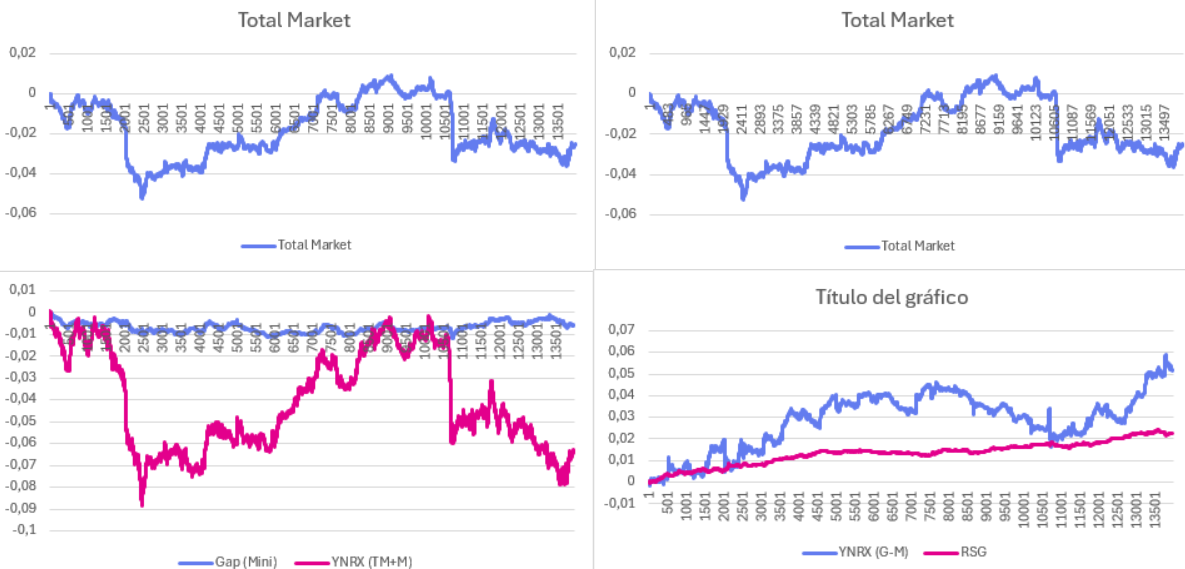
Task: Click the "-0,1" vertical axis label
Action: [x=21, y=530]
